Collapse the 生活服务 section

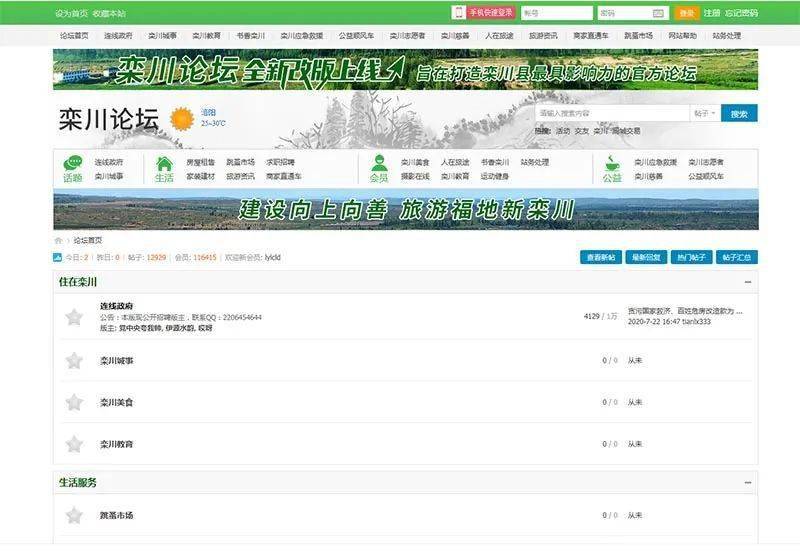(x=747, y=483)
